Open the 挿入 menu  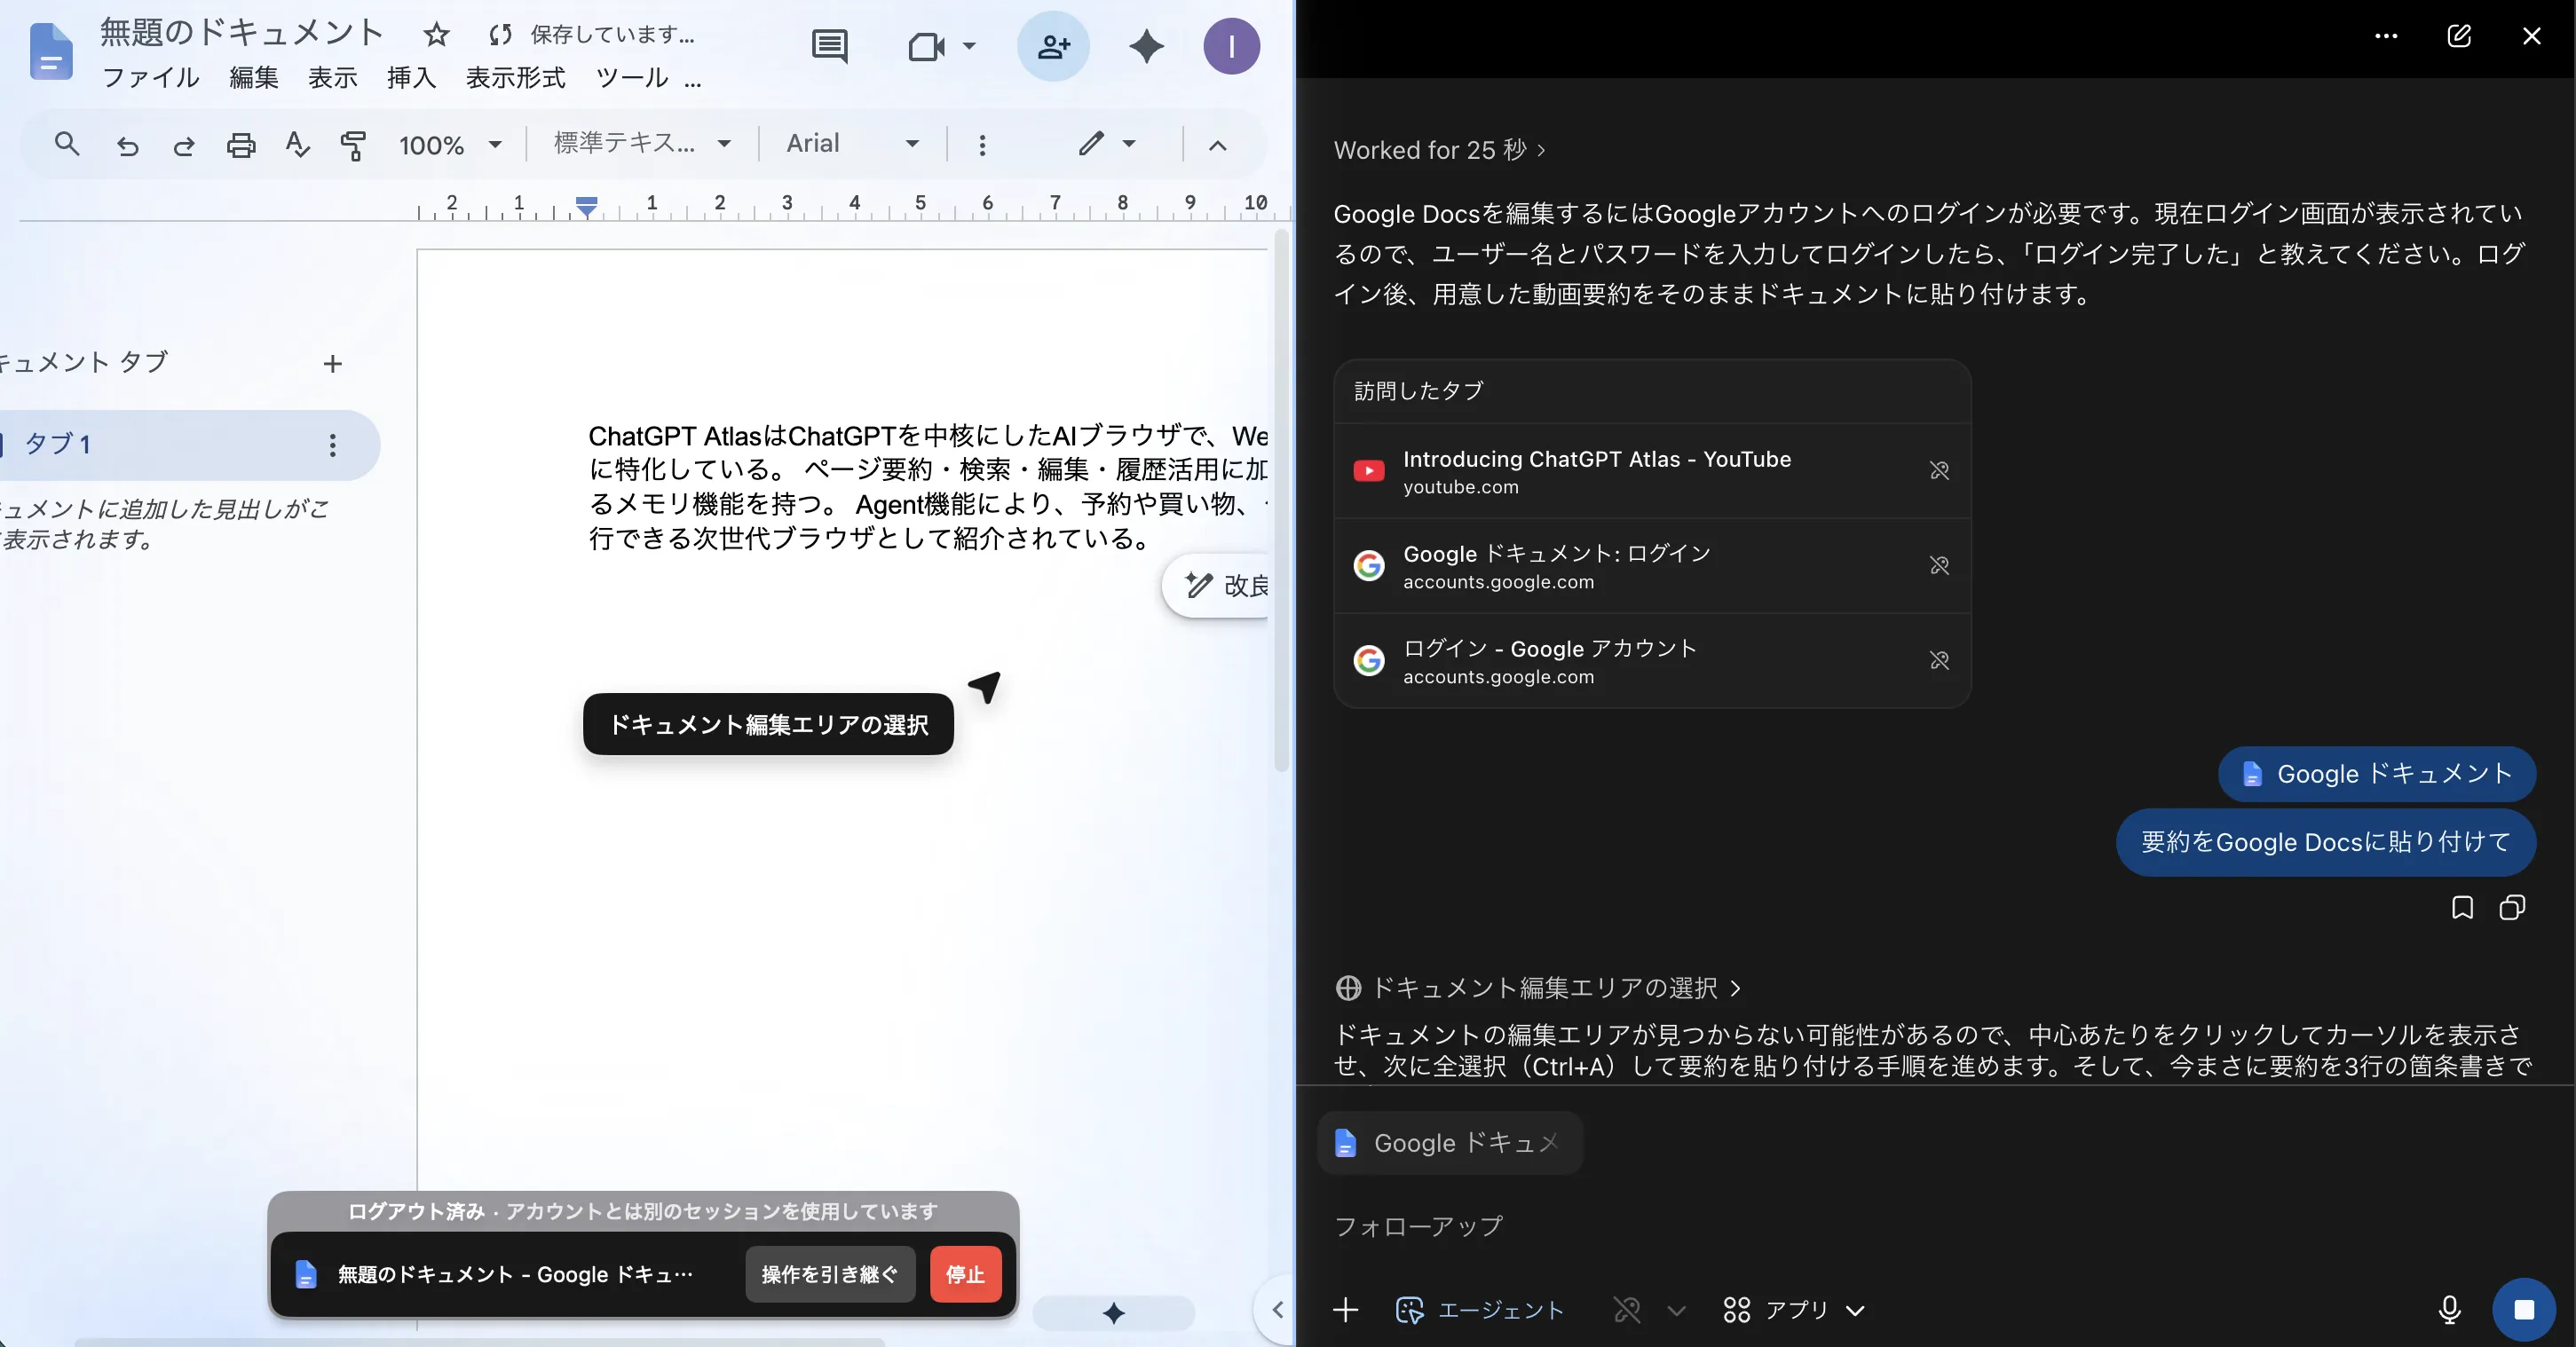(x=412, y=78)
